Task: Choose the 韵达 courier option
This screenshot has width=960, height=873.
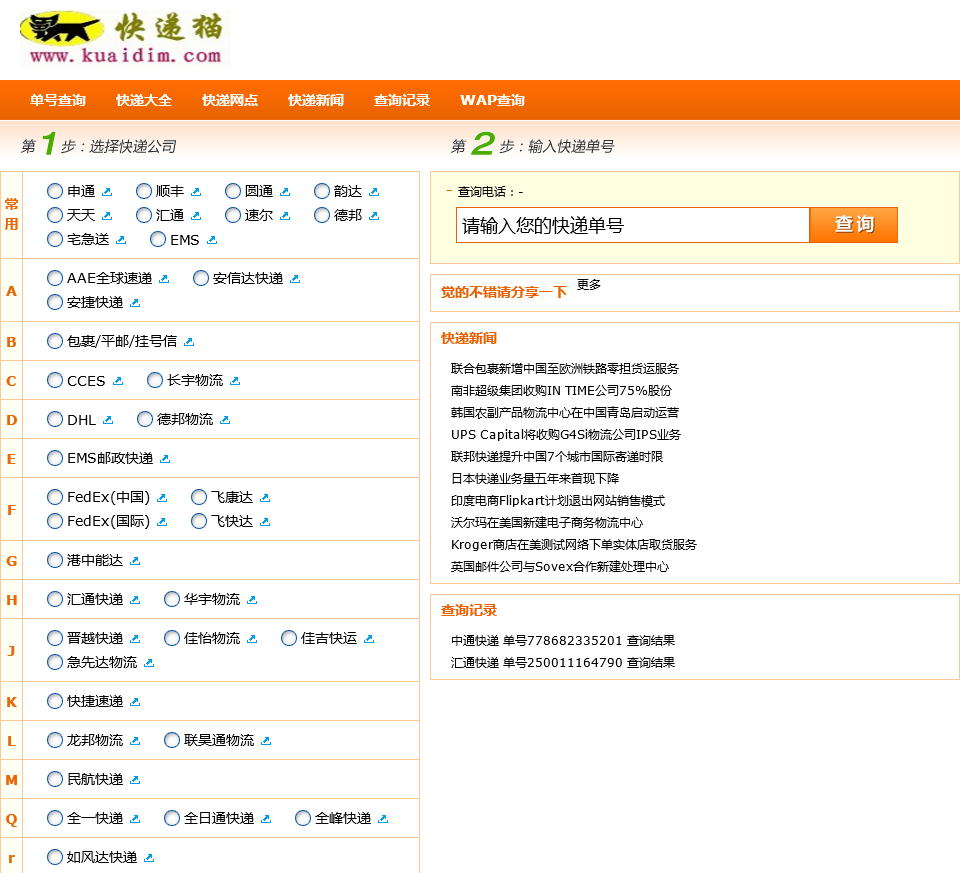Action: (322, 191)
